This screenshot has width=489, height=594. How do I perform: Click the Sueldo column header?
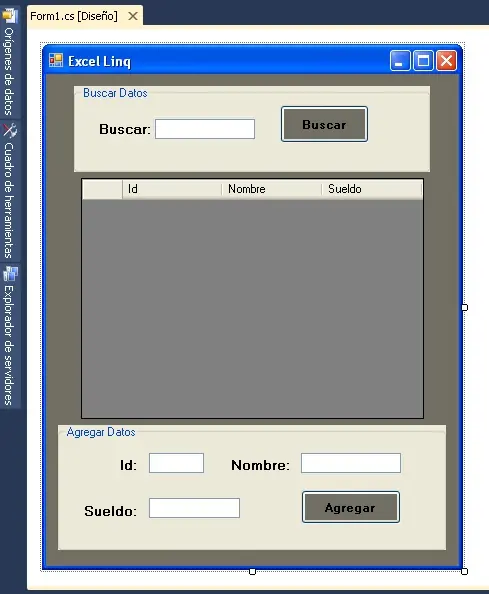pos(372,189)
